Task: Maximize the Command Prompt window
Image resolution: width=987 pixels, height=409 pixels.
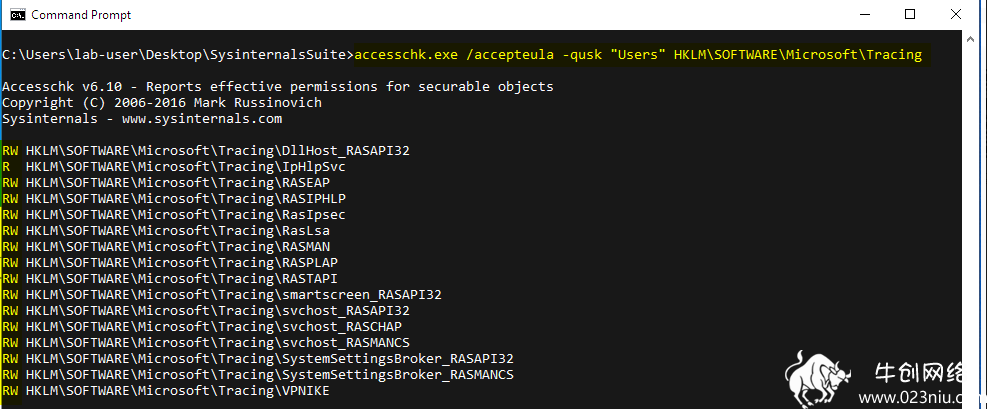Action: click(x=910, y=14)
